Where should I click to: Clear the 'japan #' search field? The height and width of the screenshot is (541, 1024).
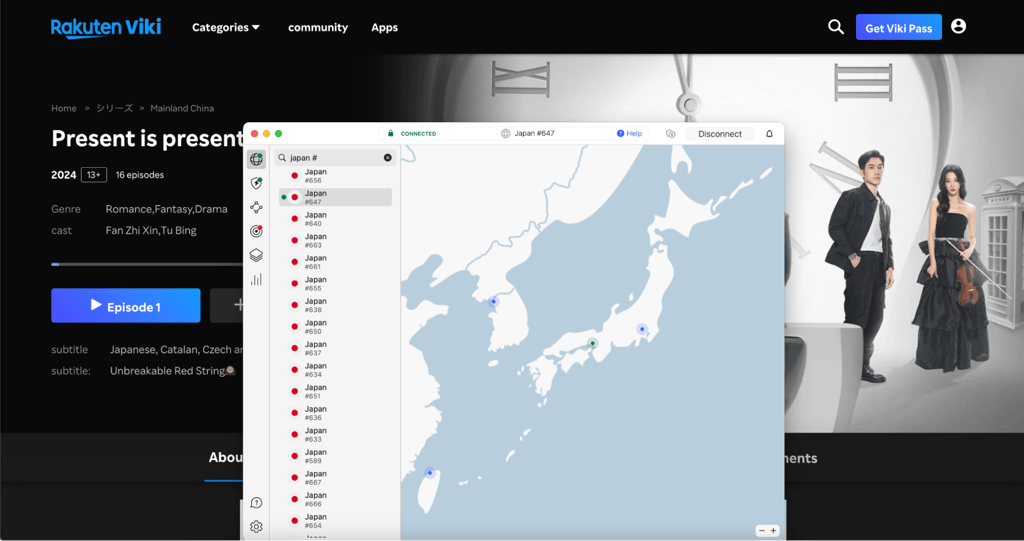coord(387,157)
